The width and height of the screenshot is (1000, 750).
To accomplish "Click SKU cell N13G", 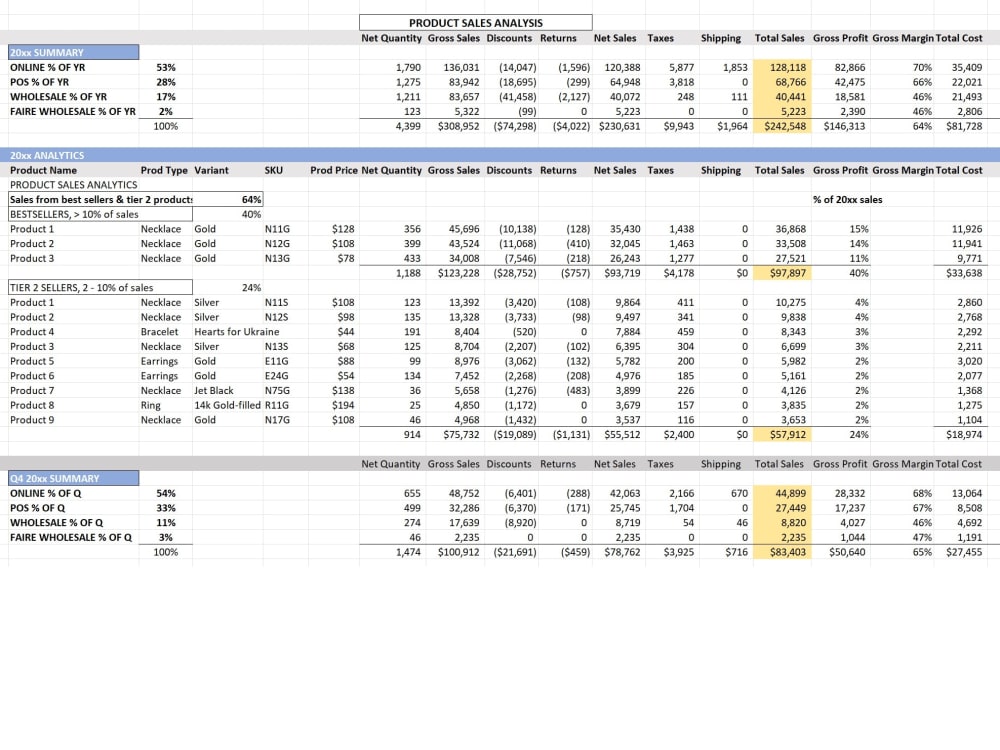I will pos(277,258).
